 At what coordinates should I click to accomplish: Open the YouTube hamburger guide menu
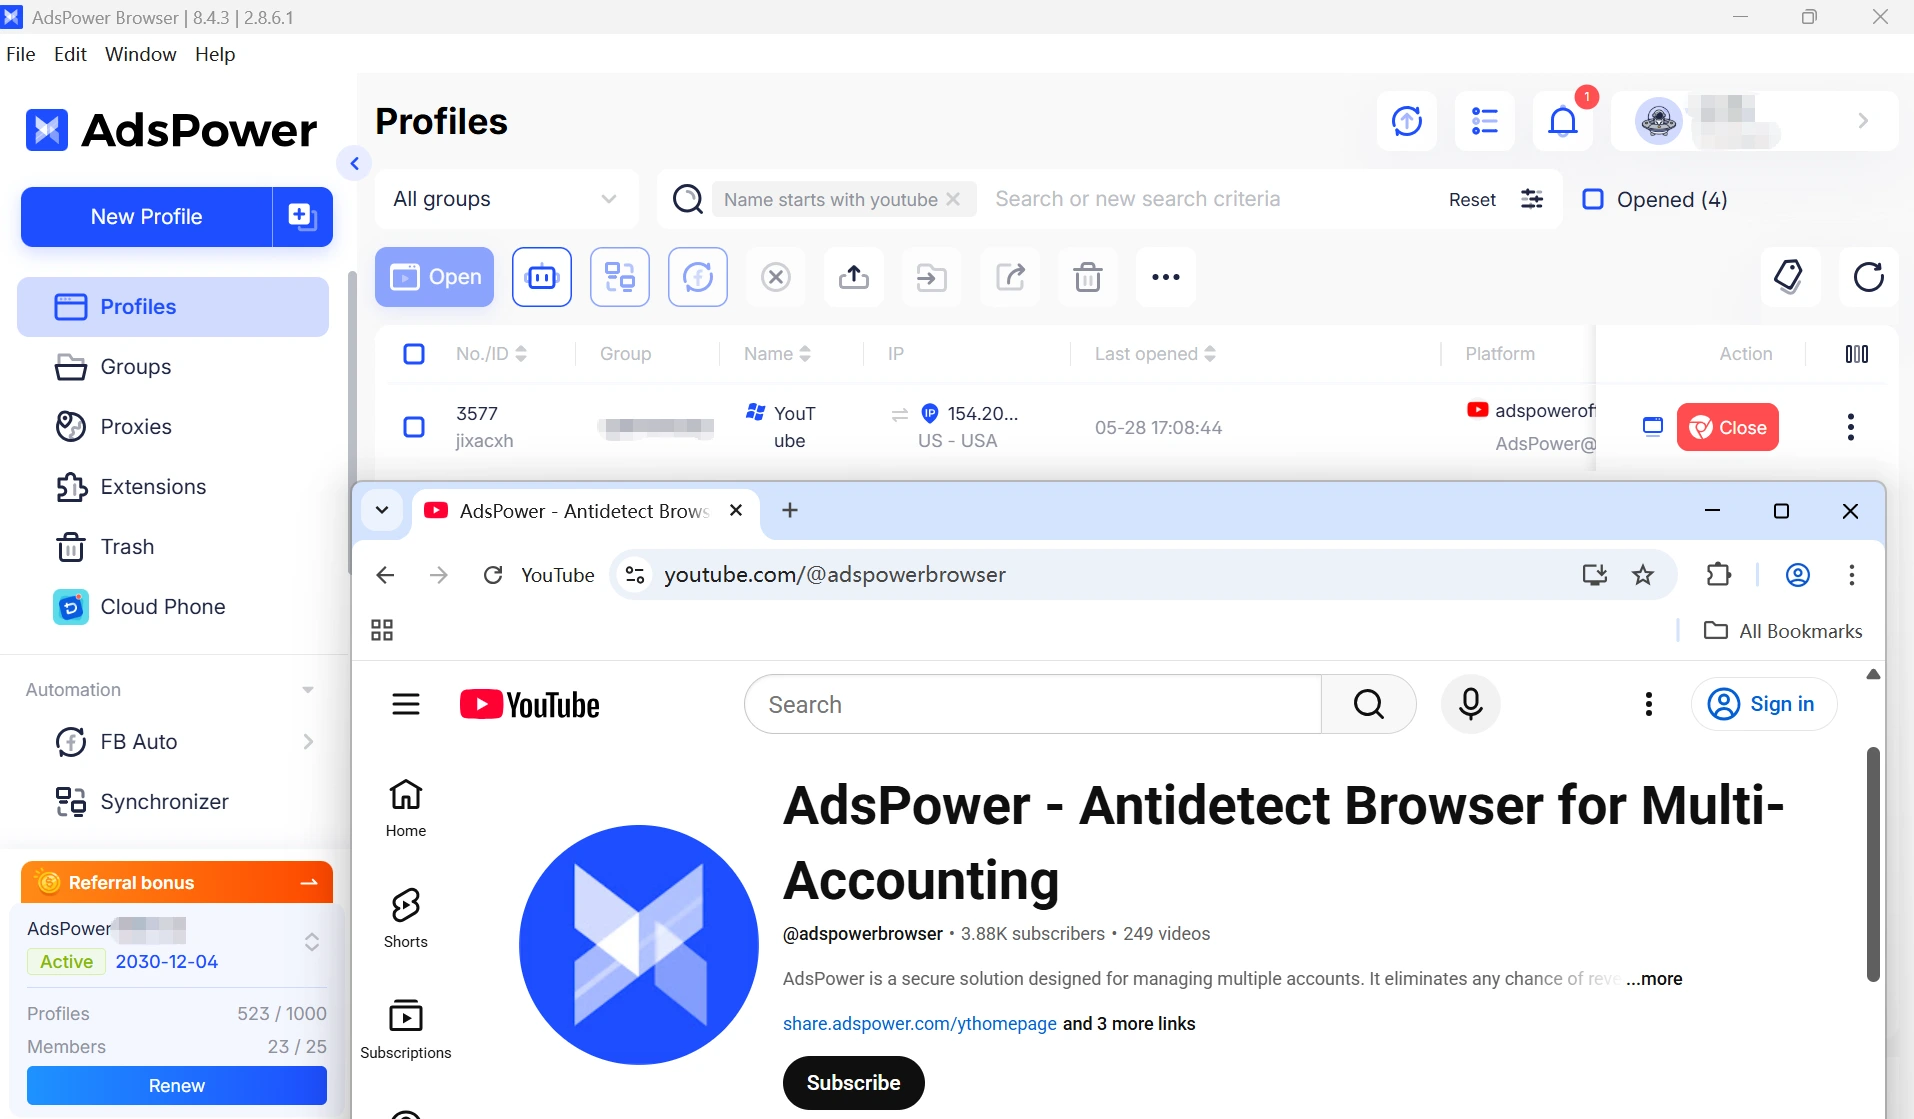click(406, 704)
